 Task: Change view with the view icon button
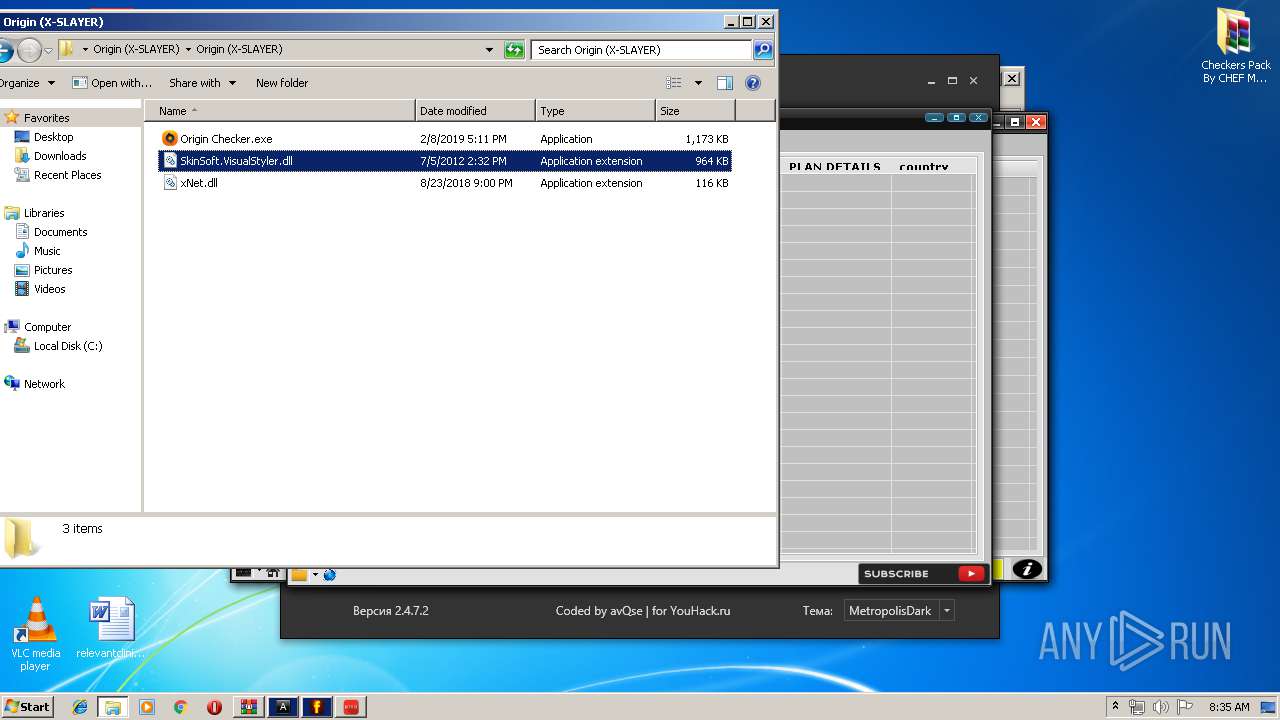click(674, 83)
